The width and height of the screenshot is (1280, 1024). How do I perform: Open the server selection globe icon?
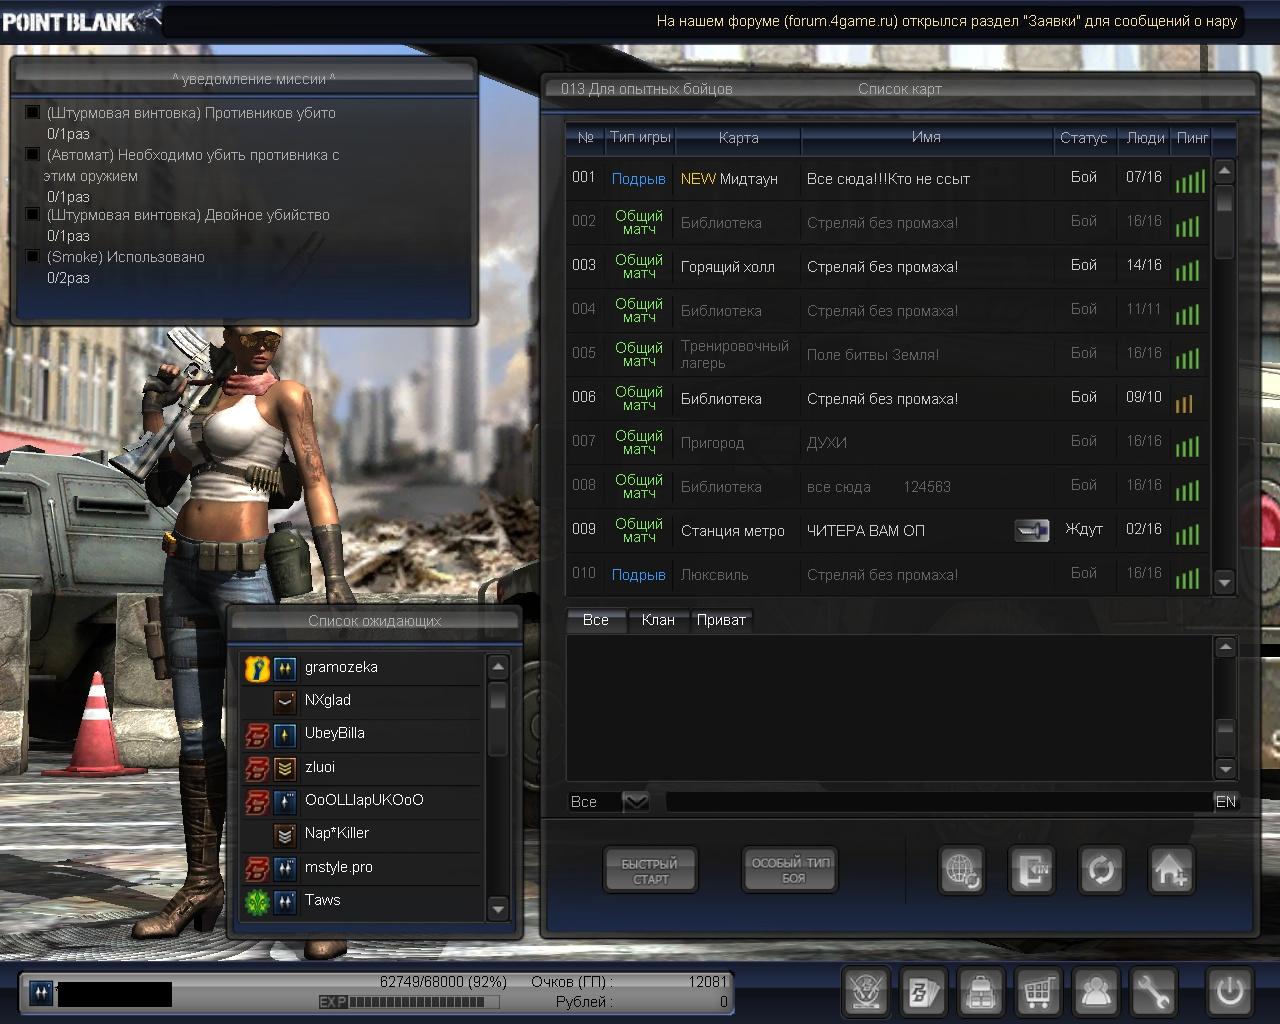pos(962,870)
